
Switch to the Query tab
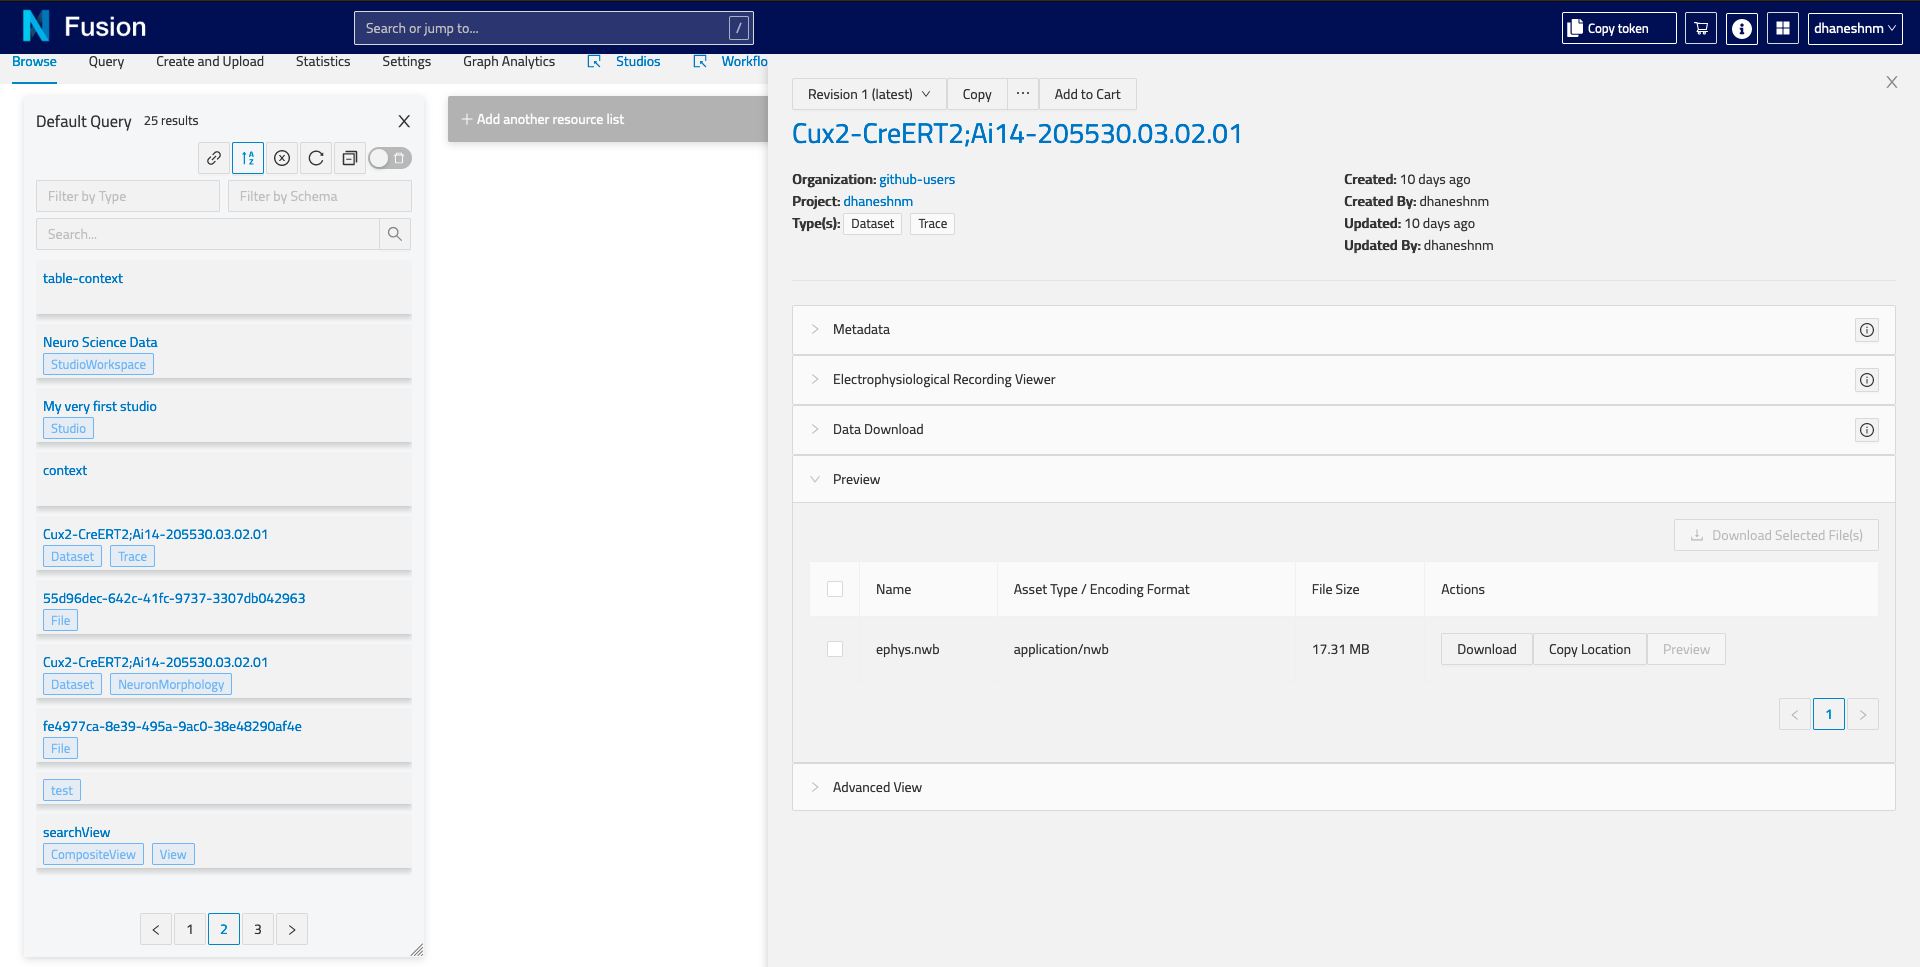point(106,62)
